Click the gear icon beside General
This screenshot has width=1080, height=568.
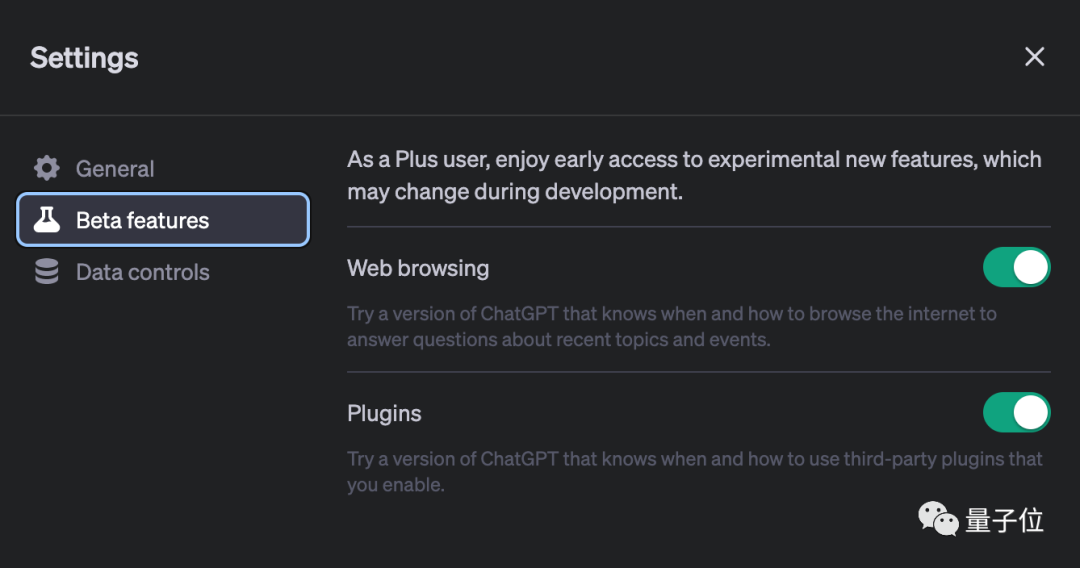click(47, 168)
